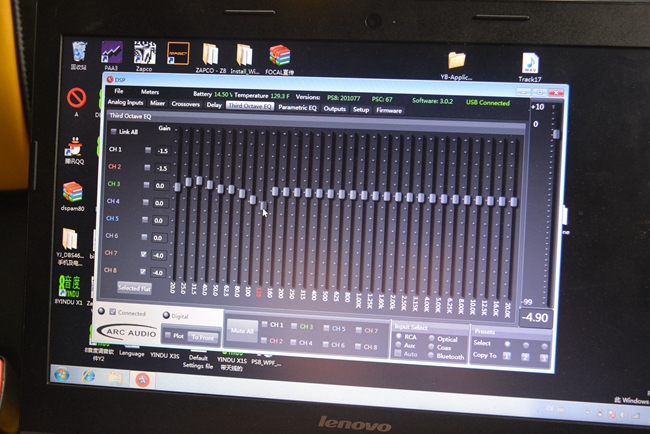Toggle the CH 7 checkbox
Viewport: 650px width, 434px height.
click(x=143, y=254)
